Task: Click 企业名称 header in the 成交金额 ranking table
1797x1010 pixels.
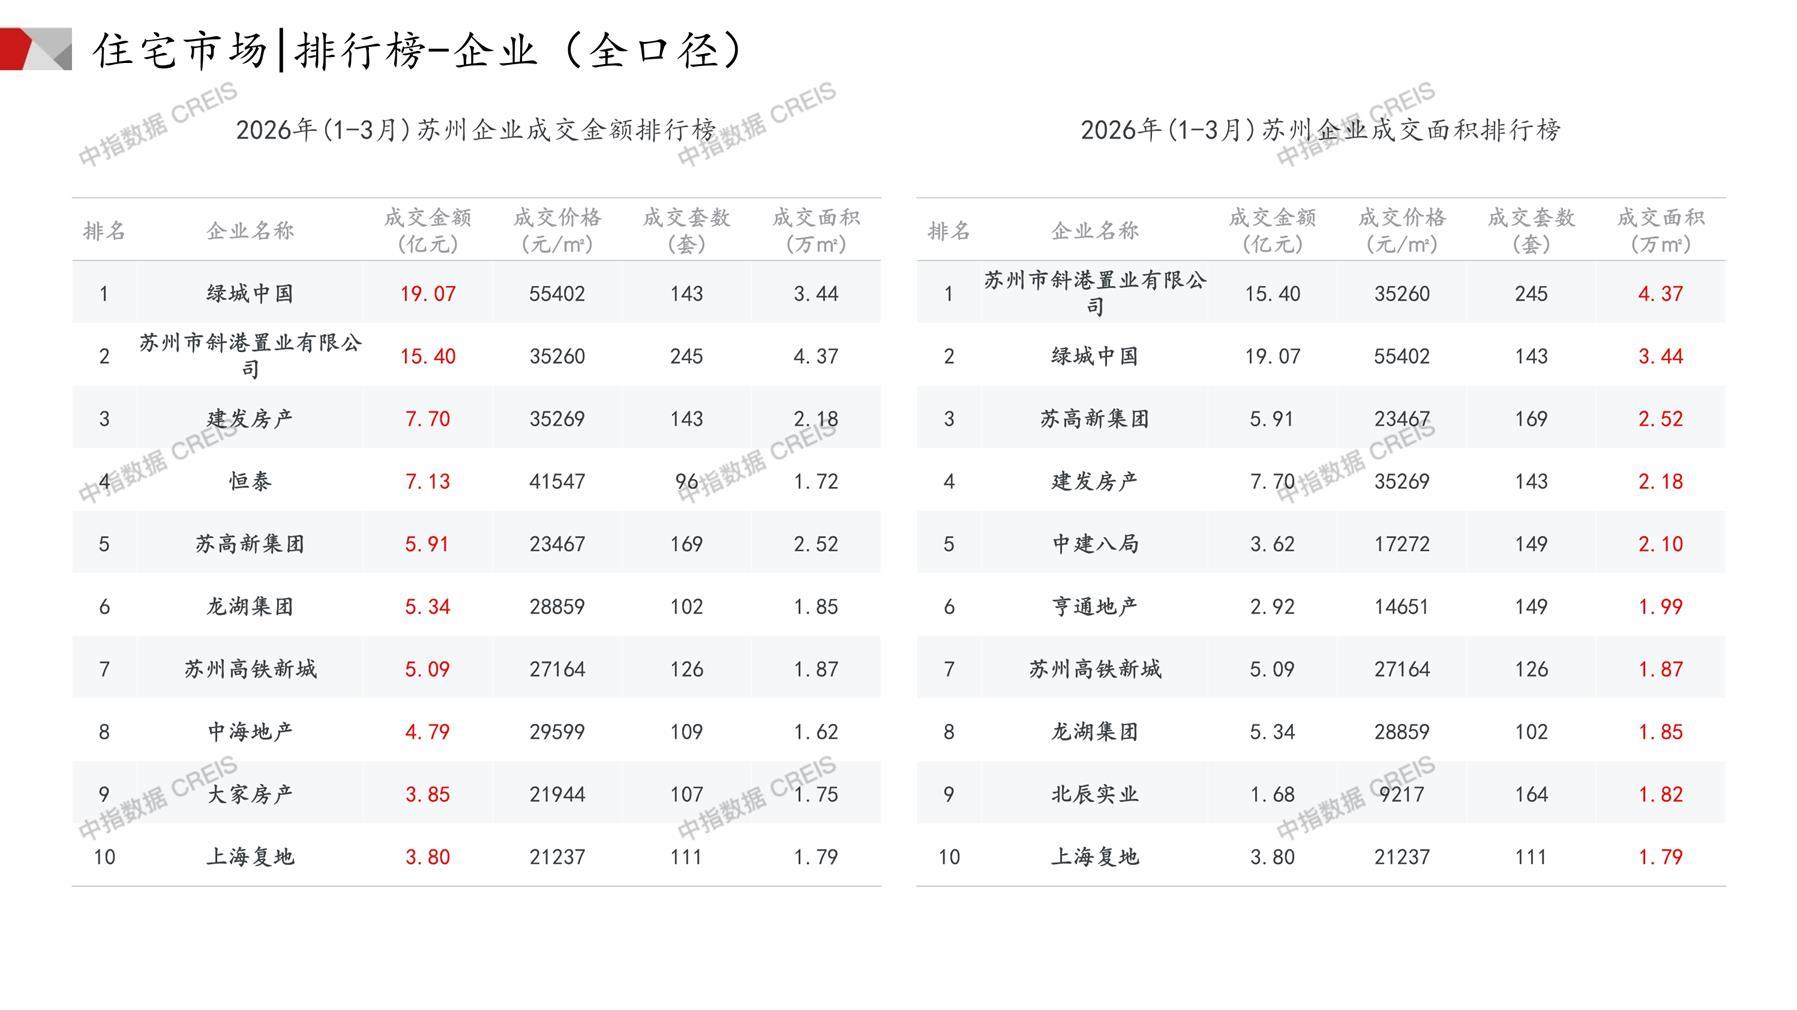Action: click(x=250, y=231)
